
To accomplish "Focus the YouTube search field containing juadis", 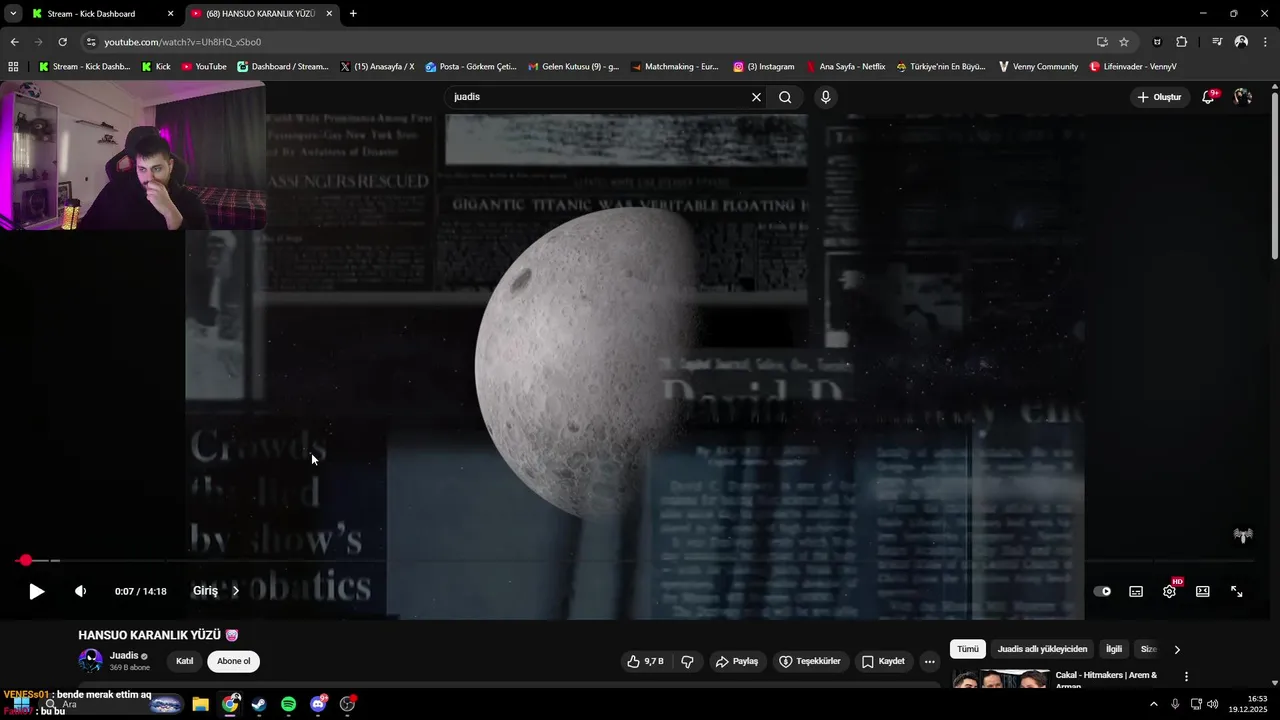I will click(x=596, y=97).
